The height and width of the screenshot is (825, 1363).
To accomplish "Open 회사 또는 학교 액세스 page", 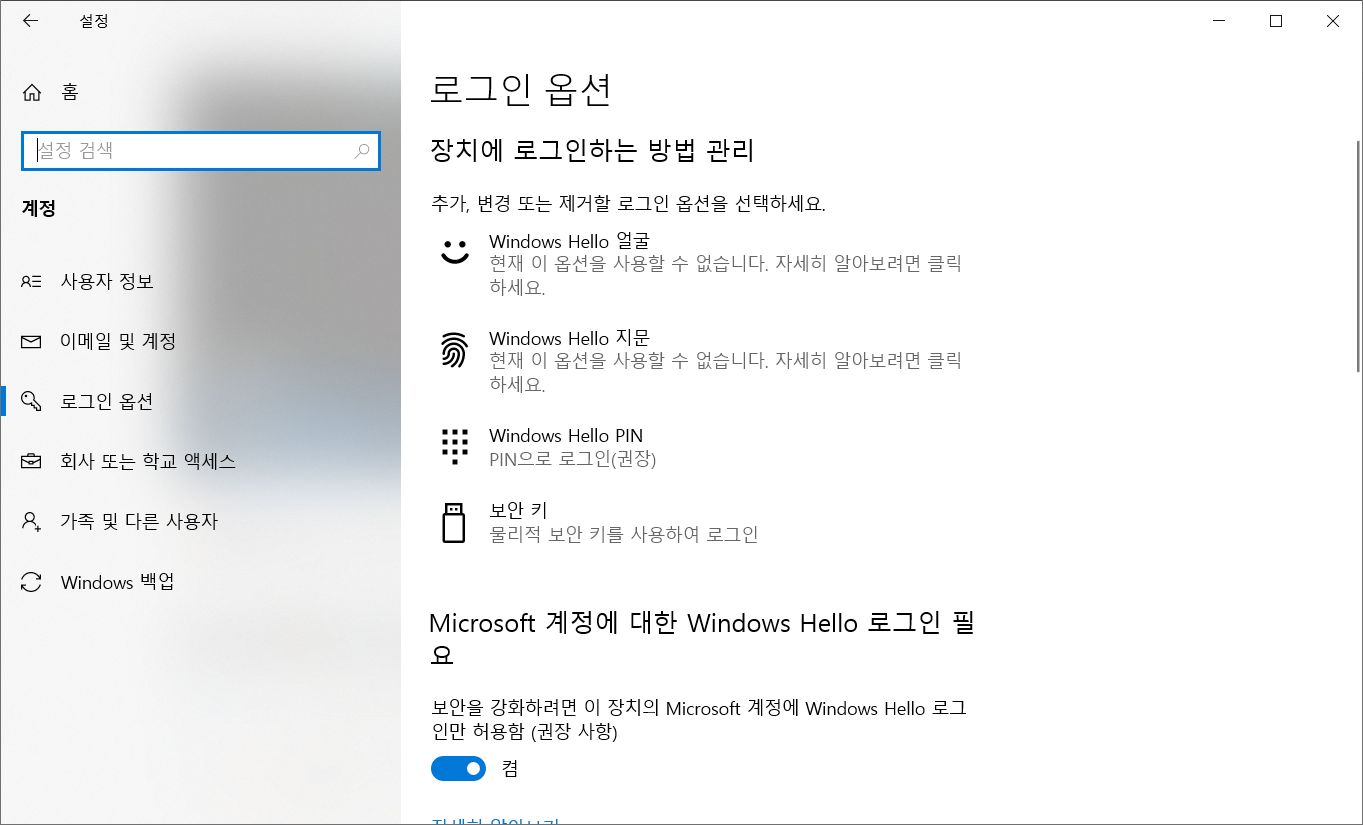I will coord(200,462).
